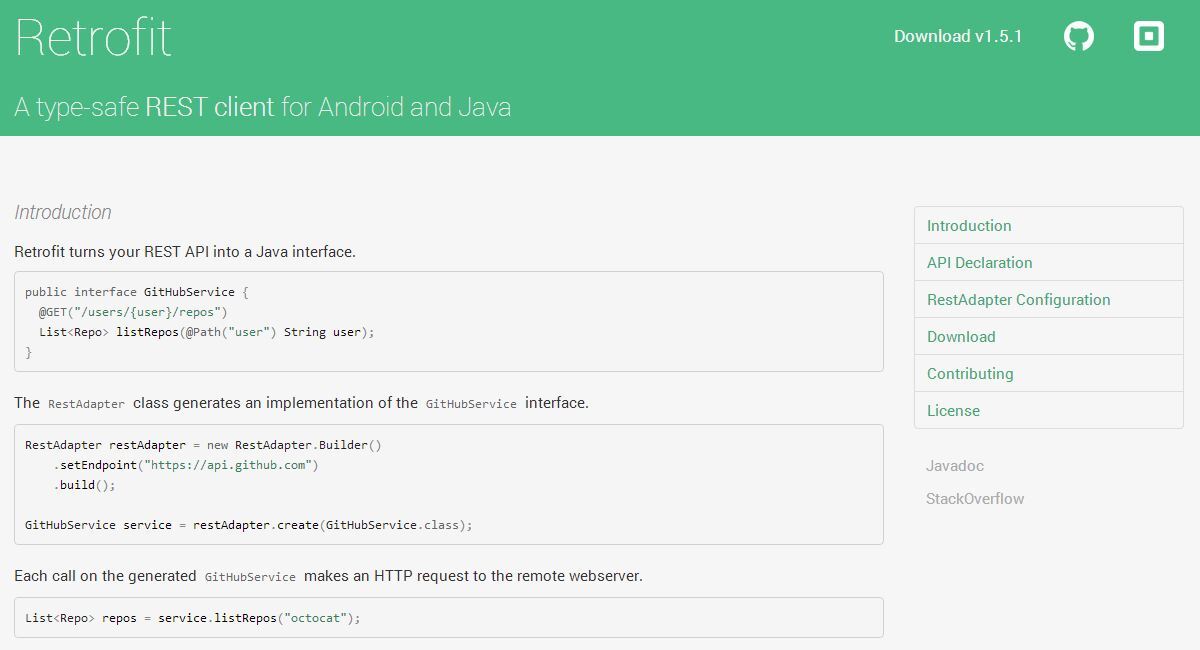Click the Retrofit title heading
This screenshot has width=1200, height=650.
coord(93,38)
